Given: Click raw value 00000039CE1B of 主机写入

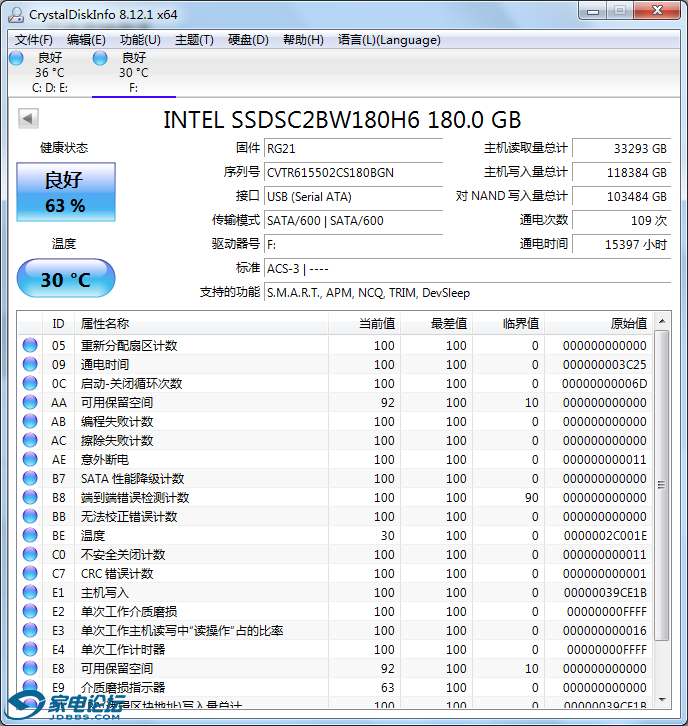Looking at the screenshot, I should click(605, 593).
